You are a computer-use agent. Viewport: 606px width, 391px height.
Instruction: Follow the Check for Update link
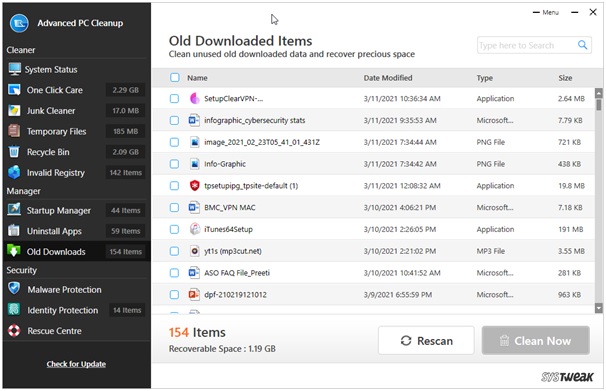(x=76, y=364)
